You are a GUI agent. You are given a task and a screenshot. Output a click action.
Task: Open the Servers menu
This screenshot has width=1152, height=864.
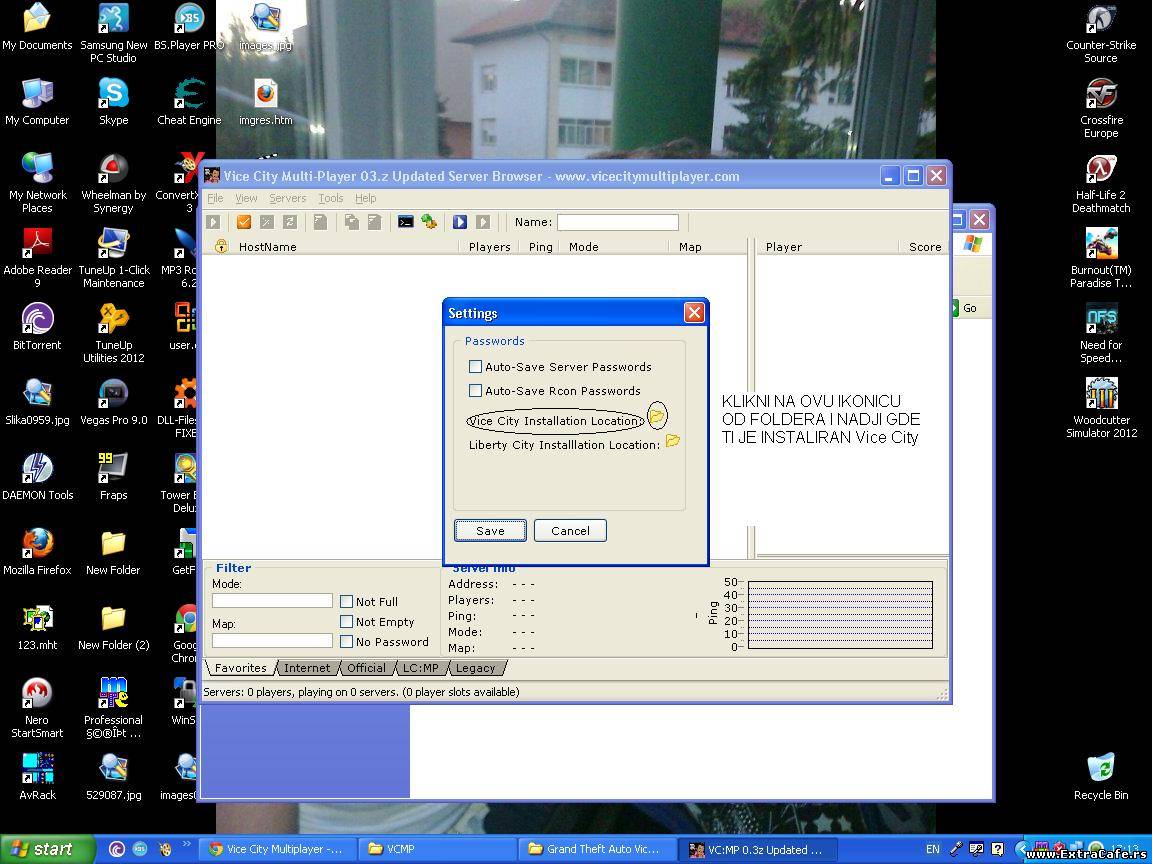tap(287, 198)
